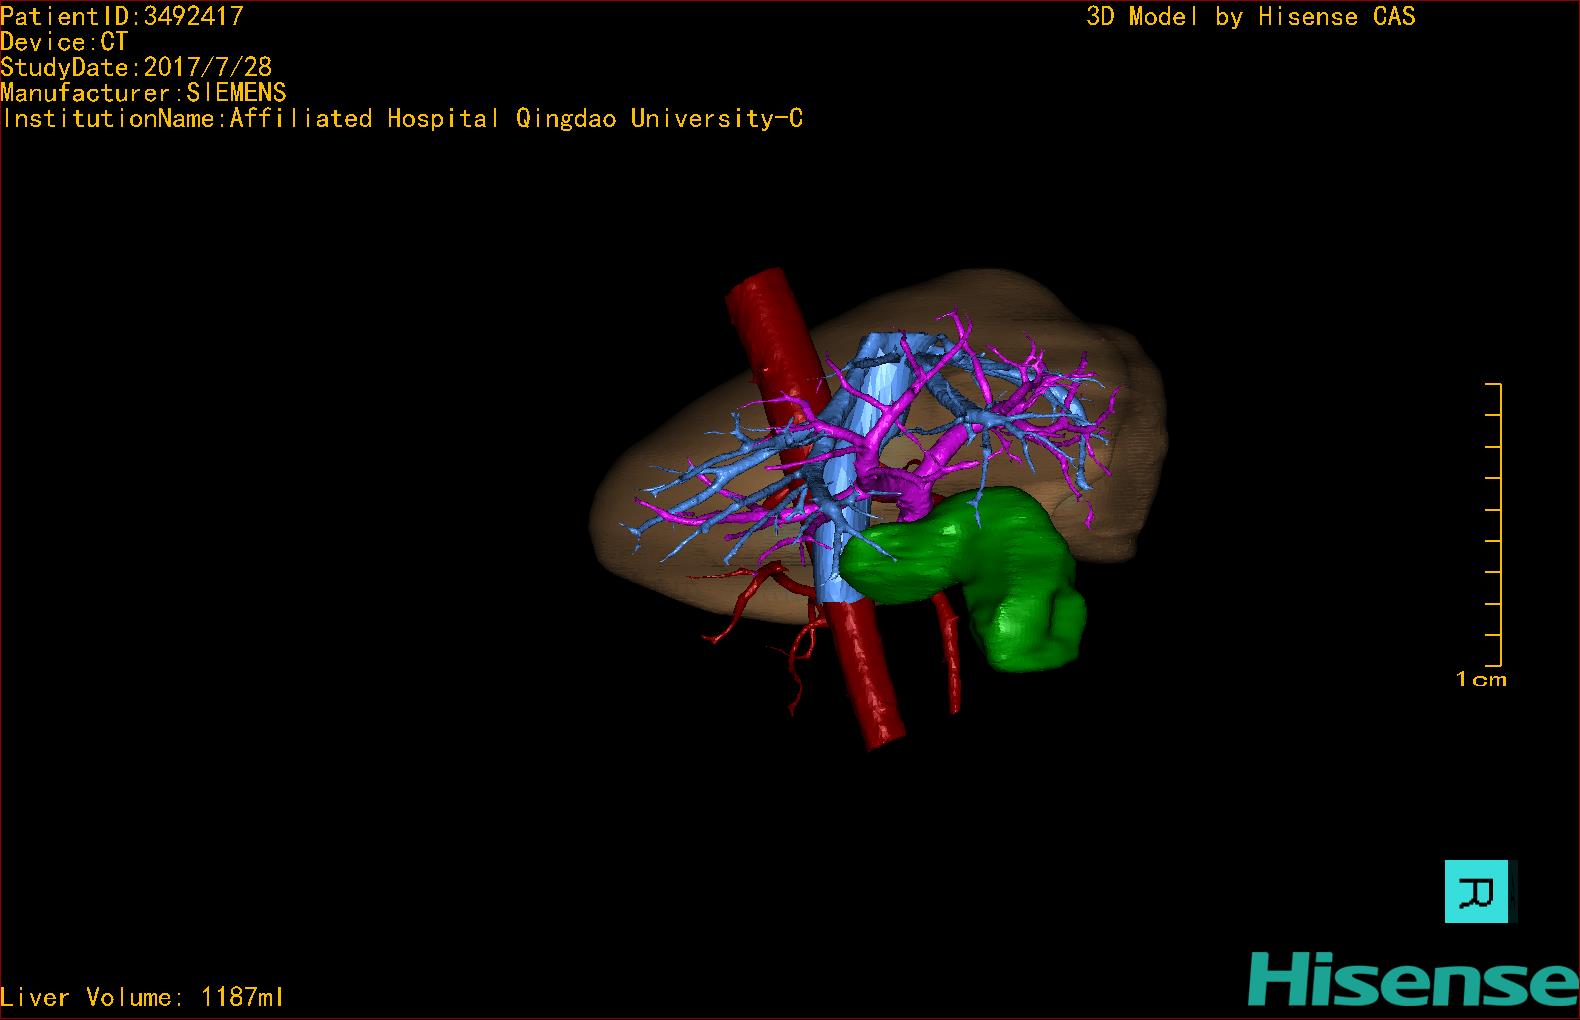The image size is (1580, 1020).
Task: Select the 'Liver Volume: 1187ml' readout
Action: click(x=142, y=997)
